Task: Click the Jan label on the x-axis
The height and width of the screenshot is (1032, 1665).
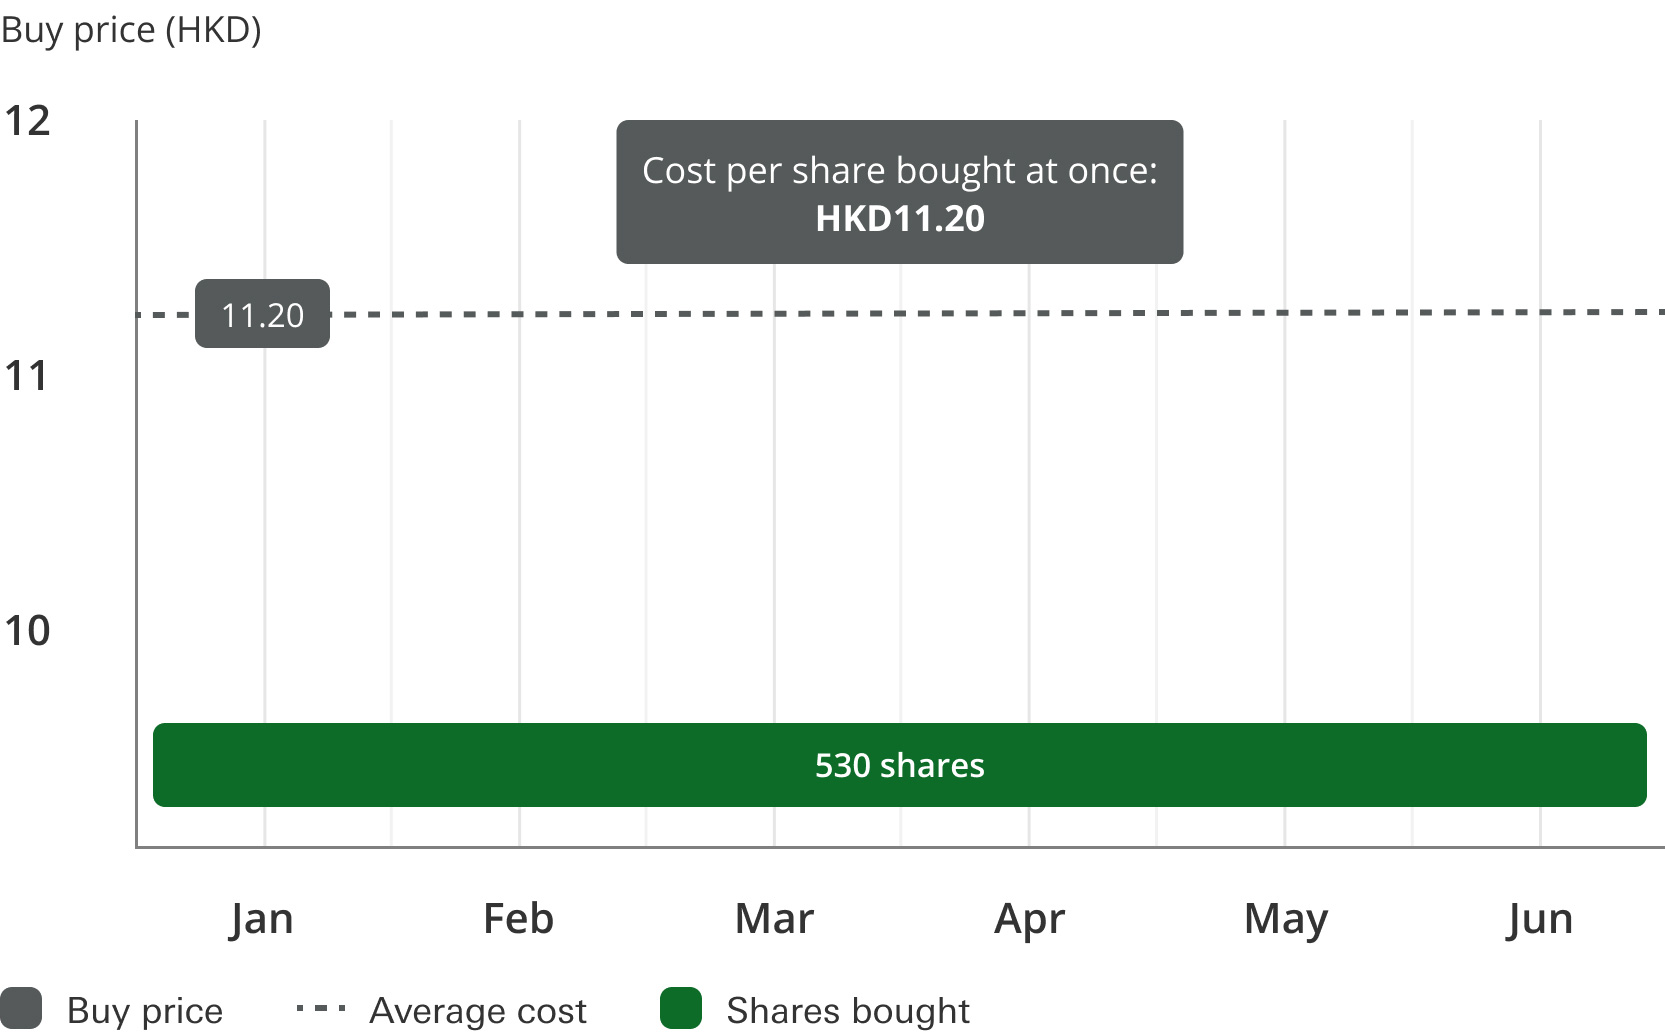Action: click(x=262, y=918)
